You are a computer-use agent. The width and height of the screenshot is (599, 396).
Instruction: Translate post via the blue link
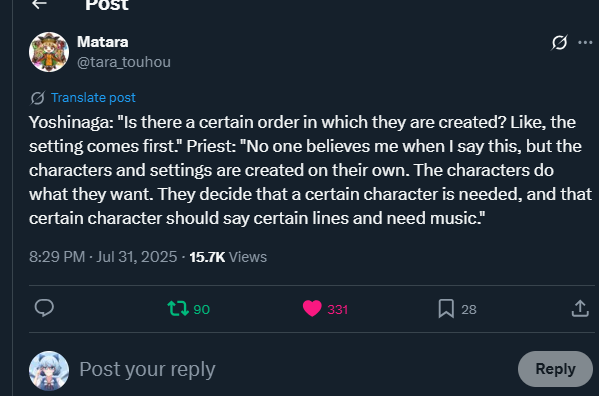(93, 98)
